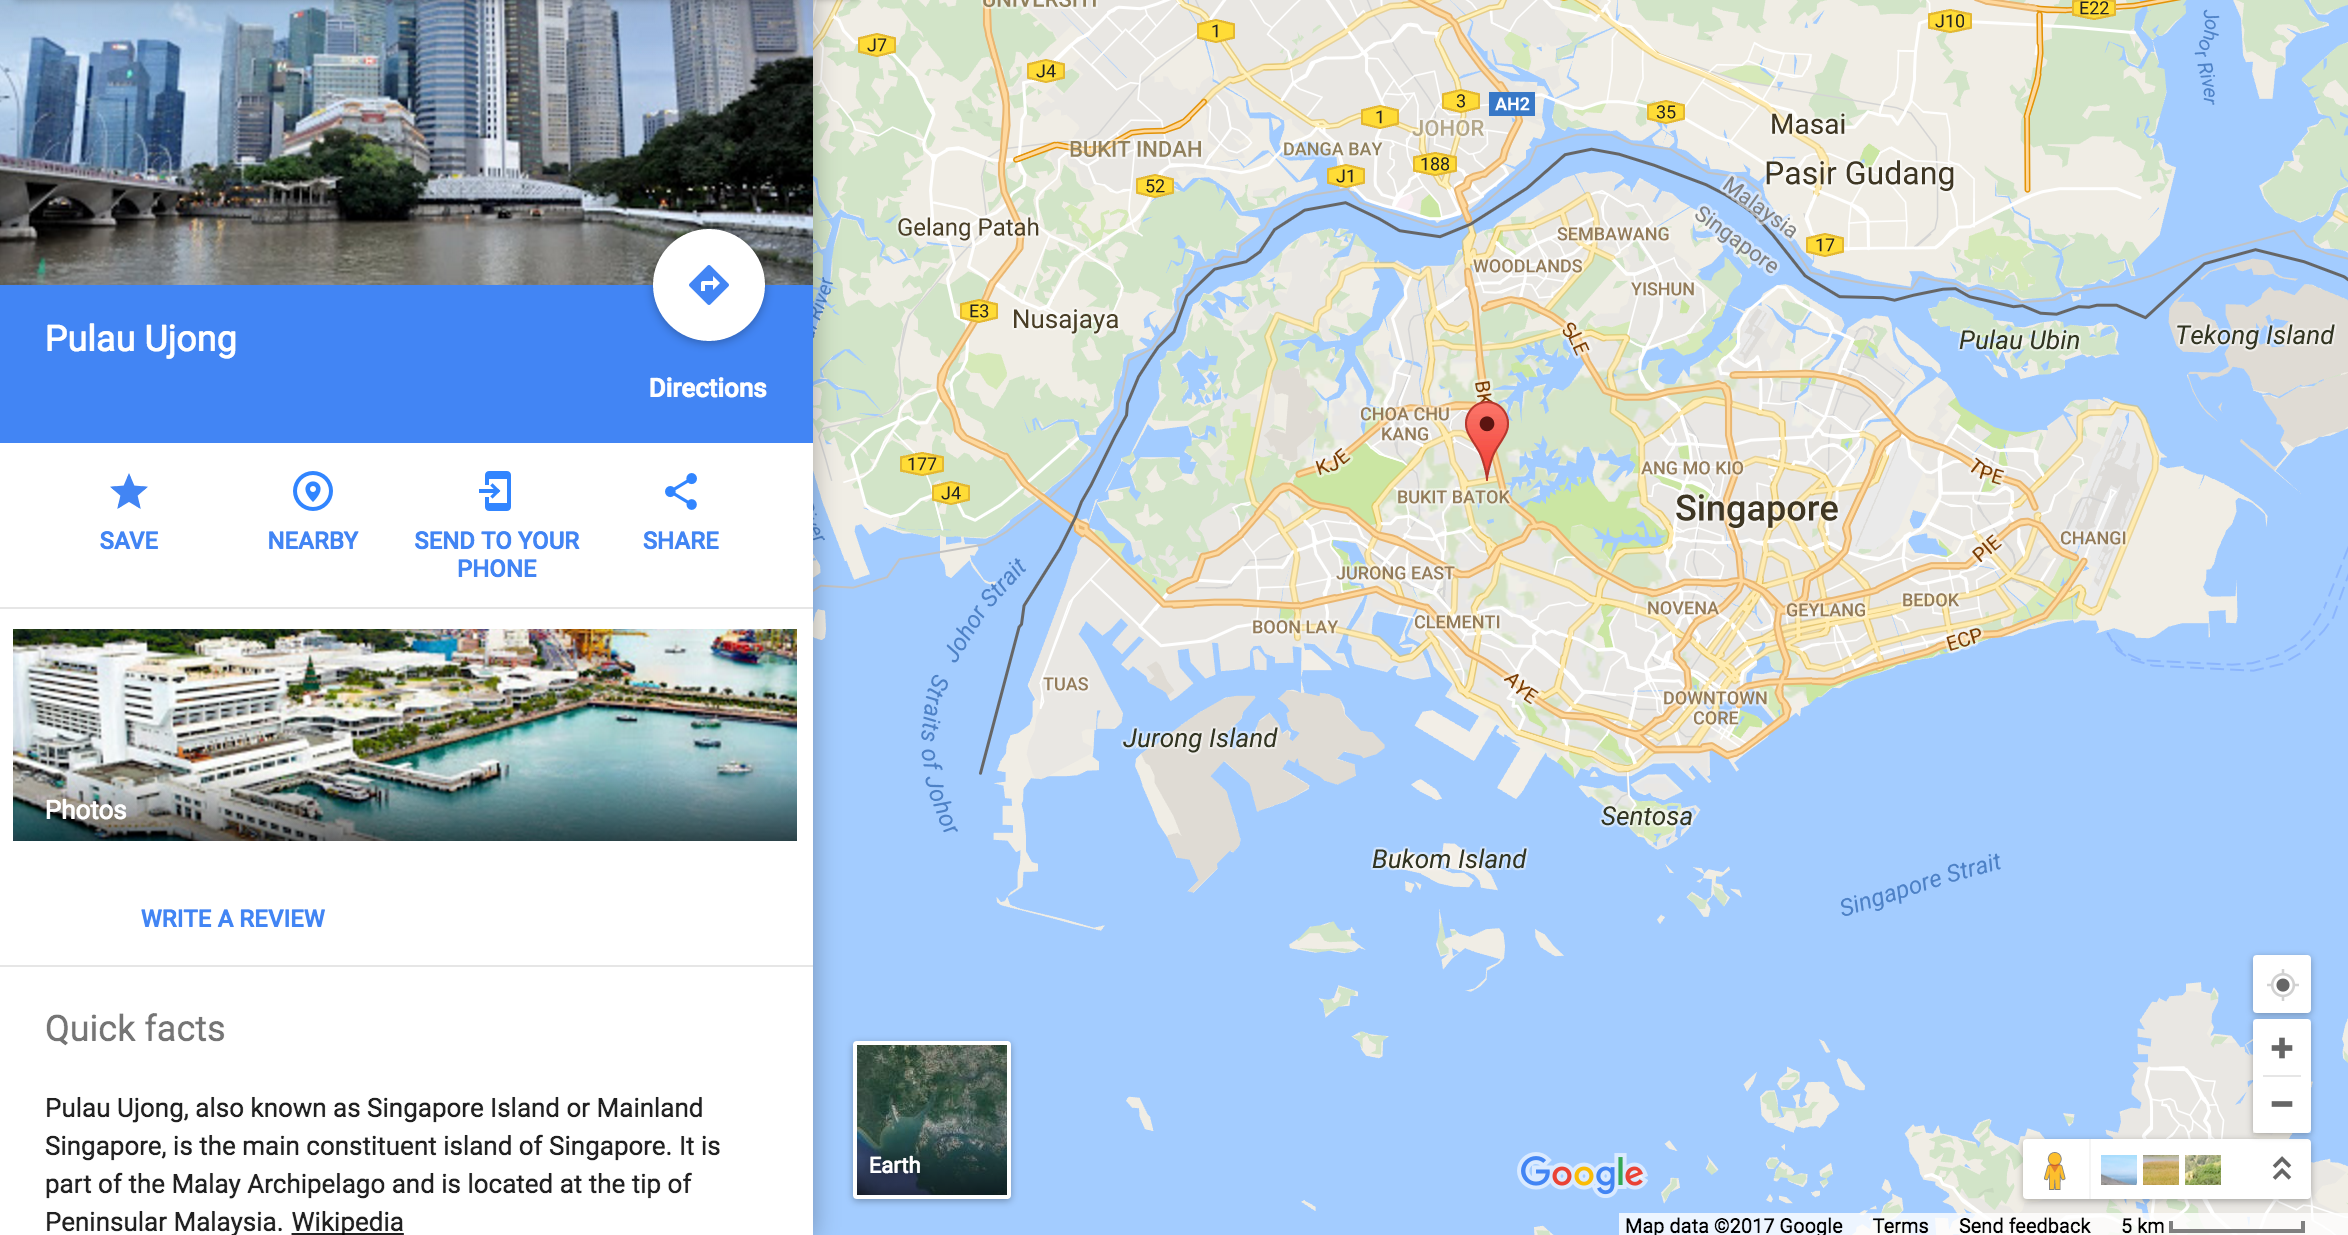Select the Street View pegman icon
The width and height of the screenshot is (2348, 1235).
coord(2055,1170)
